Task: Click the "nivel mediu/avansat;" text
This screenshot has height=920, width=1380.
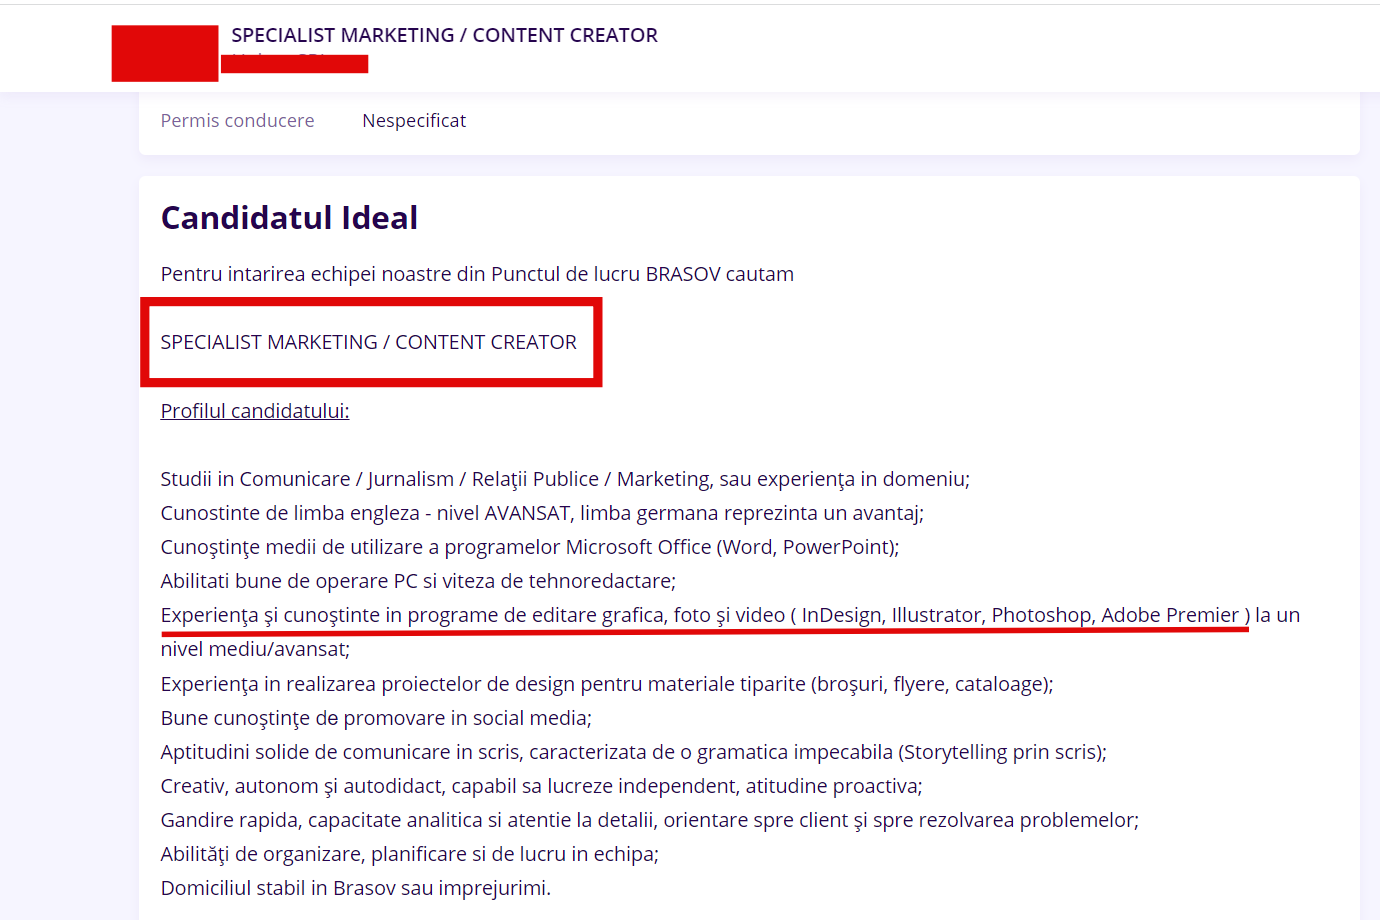Action: coord(255,649)
